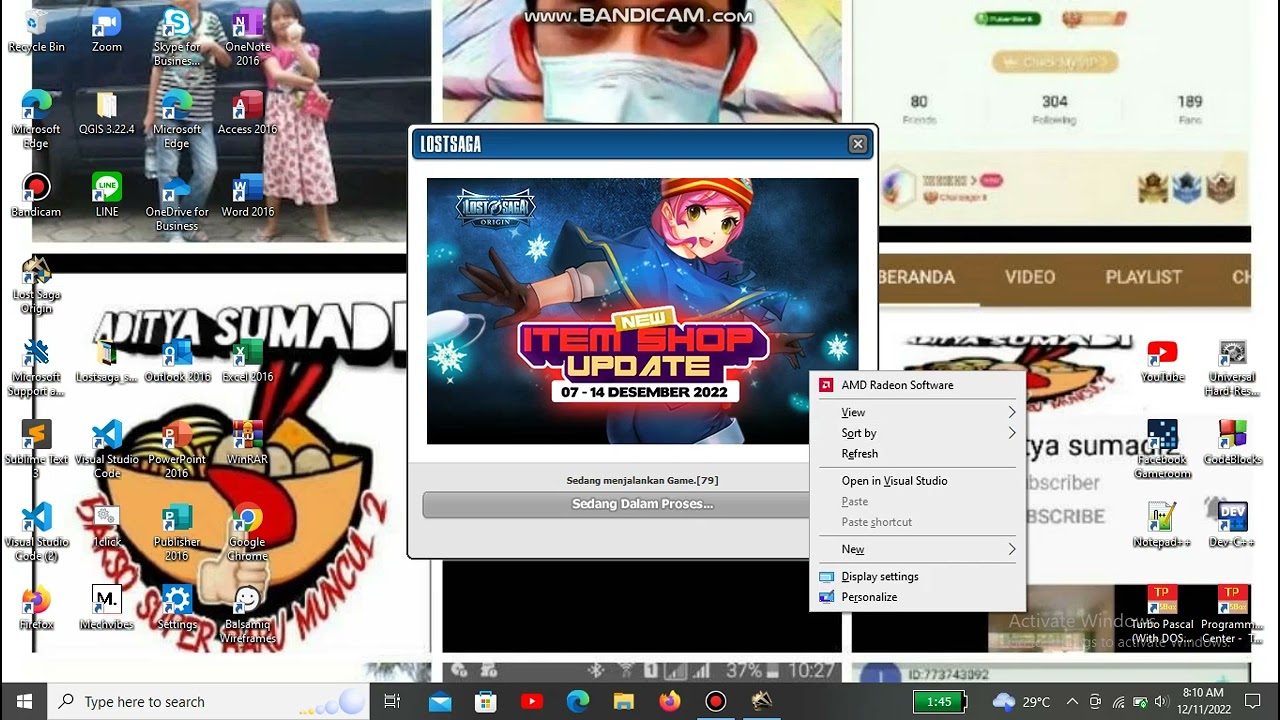Image resolution: width=1280 pixels, height=720 pixels.
Task: Click the Sedang Dalam Proses button
Action: coord(642,504)
